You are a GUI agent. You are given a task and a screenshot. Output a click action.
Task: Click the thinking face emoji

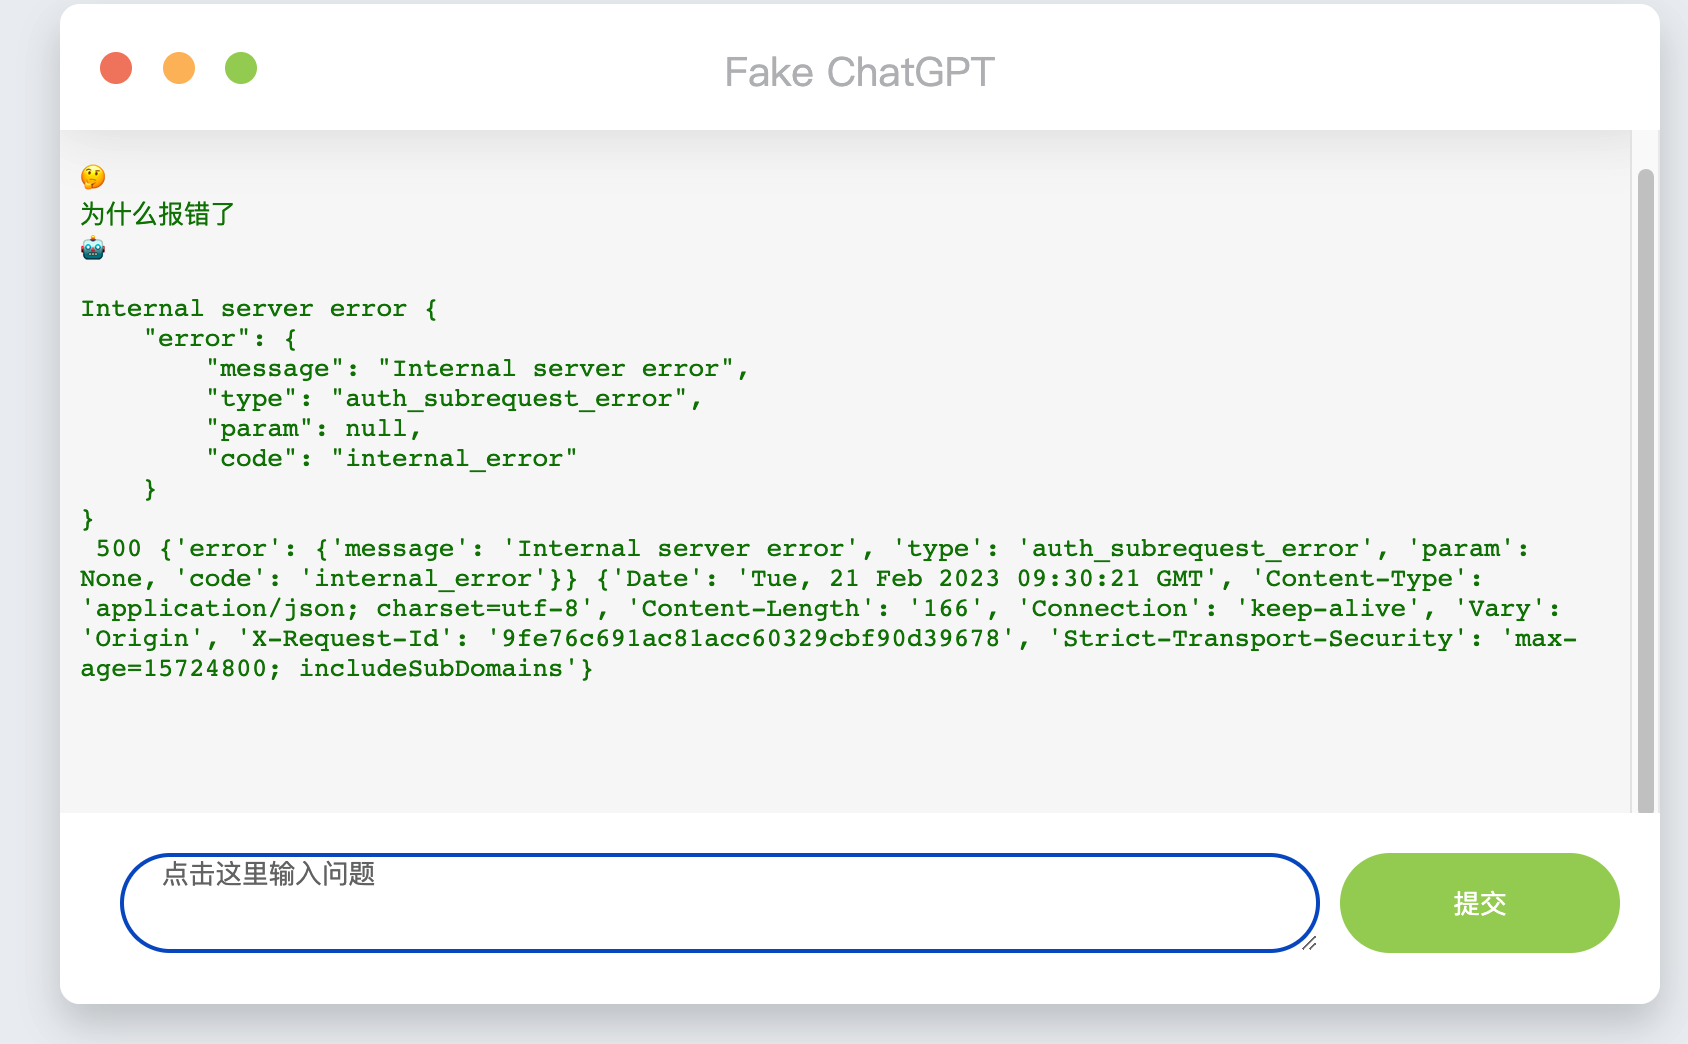click(x=91, y=178)
